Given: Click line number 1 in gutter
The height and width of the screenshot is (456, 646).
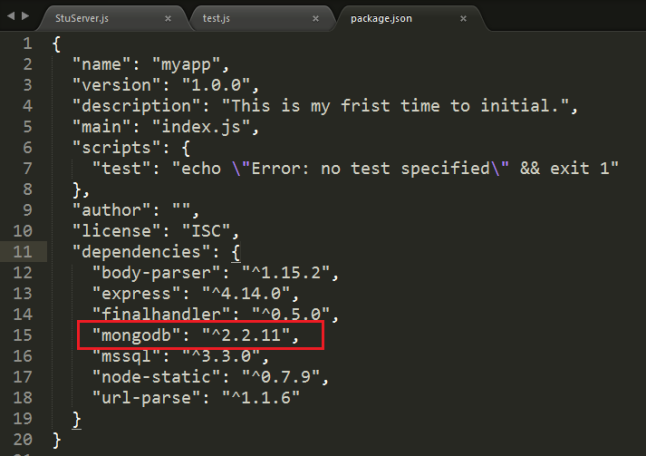Looking at the screenshot, I should (28, 43).
